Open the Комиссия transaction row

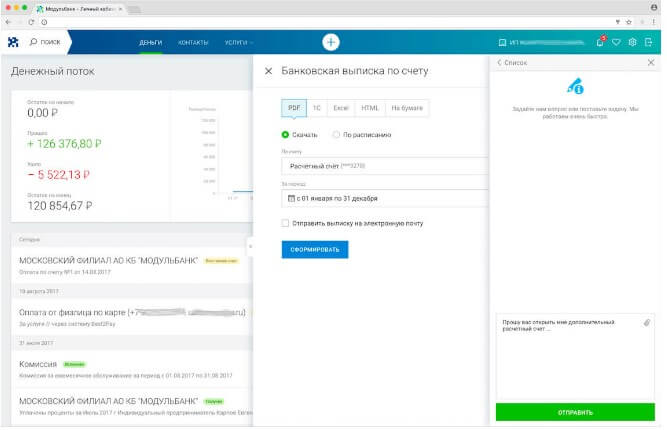click(x=132, y=369)
